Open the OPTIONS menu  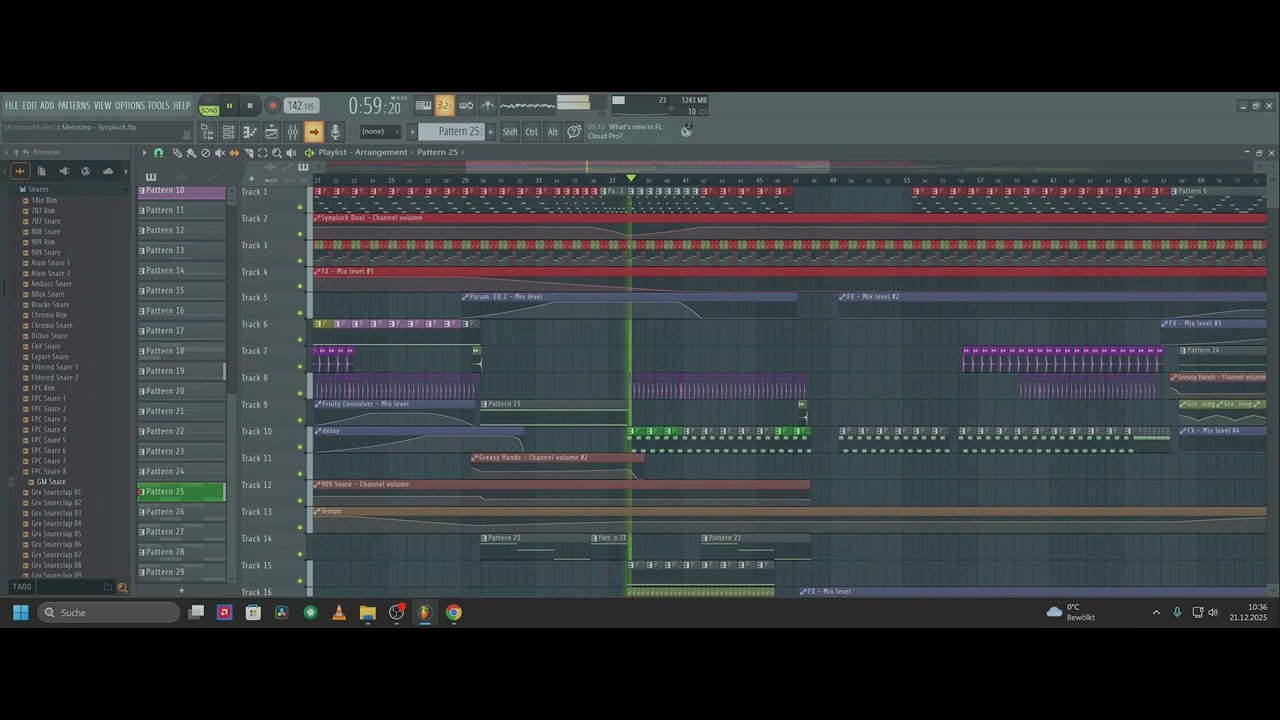pos(130,106)
